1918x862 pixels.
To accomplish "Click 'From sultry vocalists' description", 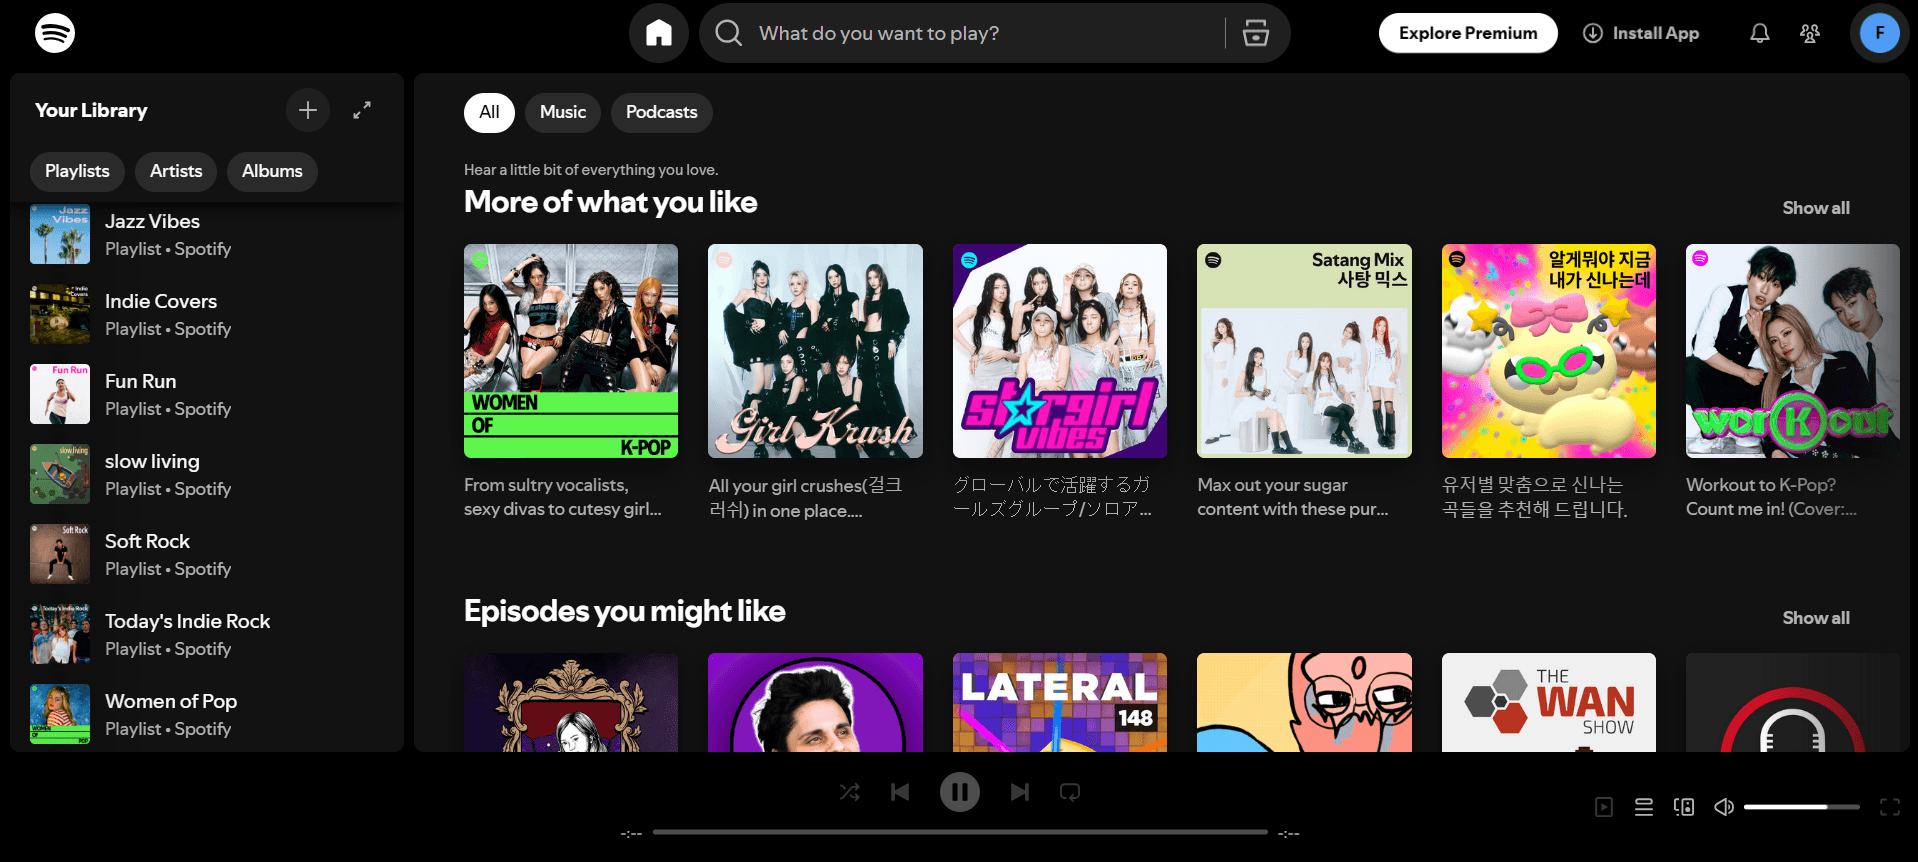I will [563, 497].
